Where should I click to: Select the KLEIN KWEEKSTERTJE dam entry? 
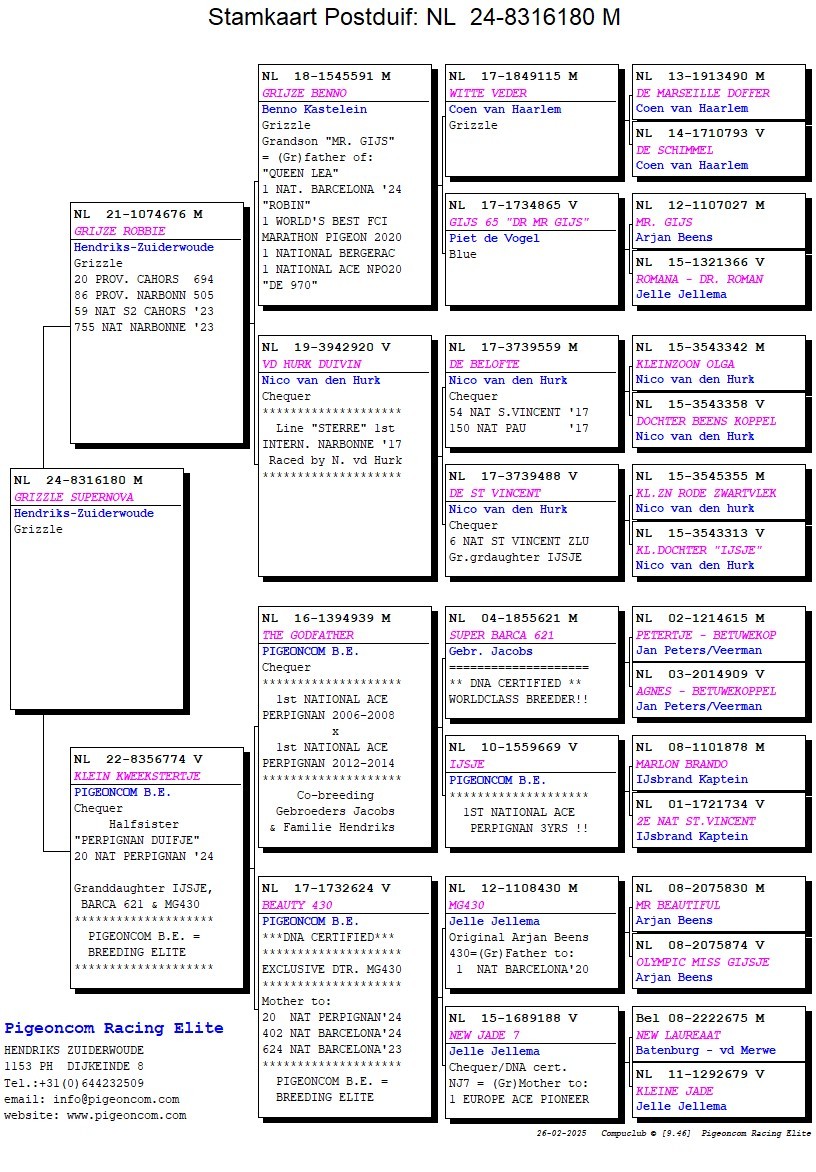coord(137,776)
